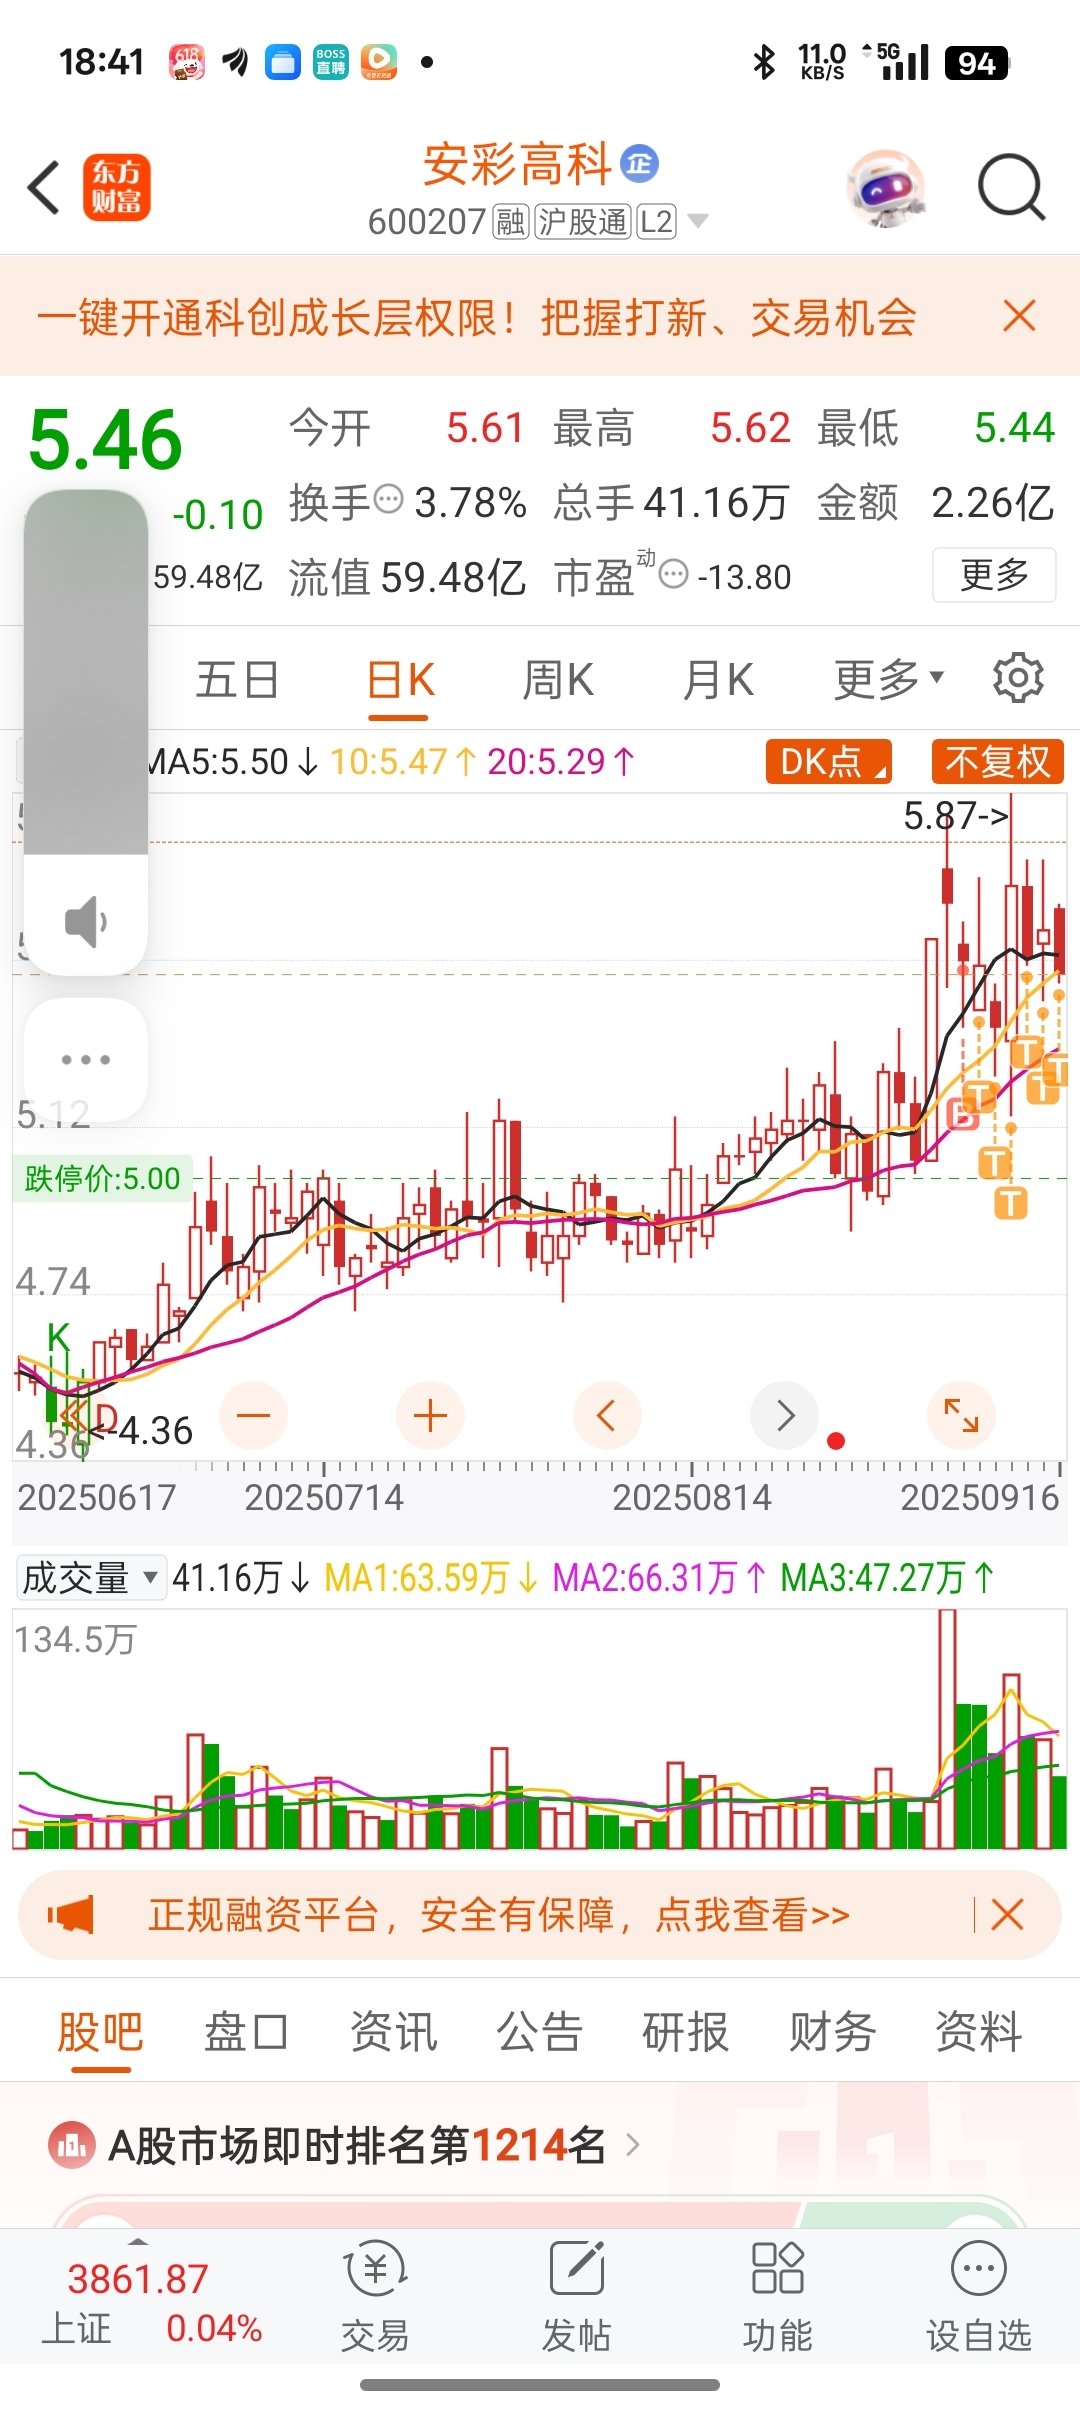Screen dimensions: 1080x2412
Task: Close the 科创成长层 banner
Action: tap(1019, 316)
